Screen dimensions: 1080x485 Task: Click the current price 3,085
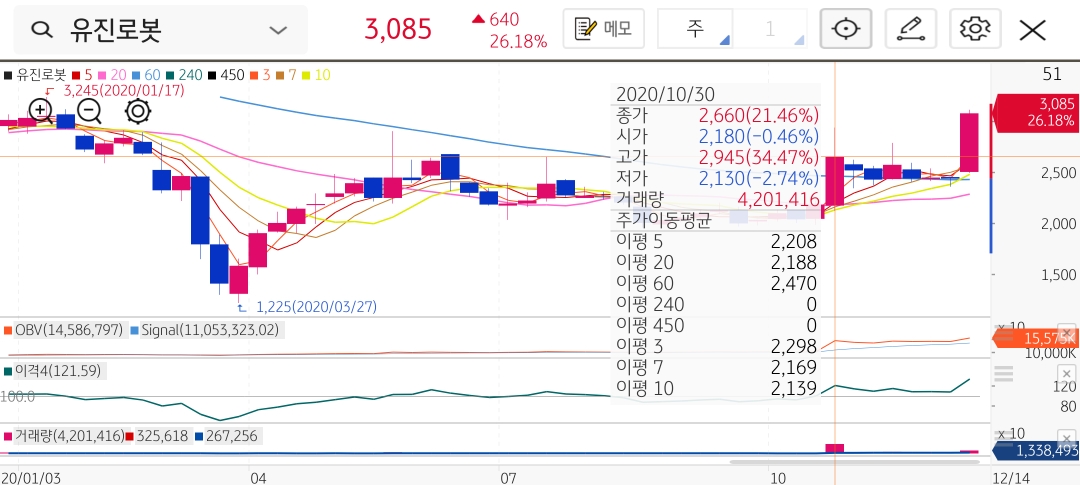pos(398,30)
